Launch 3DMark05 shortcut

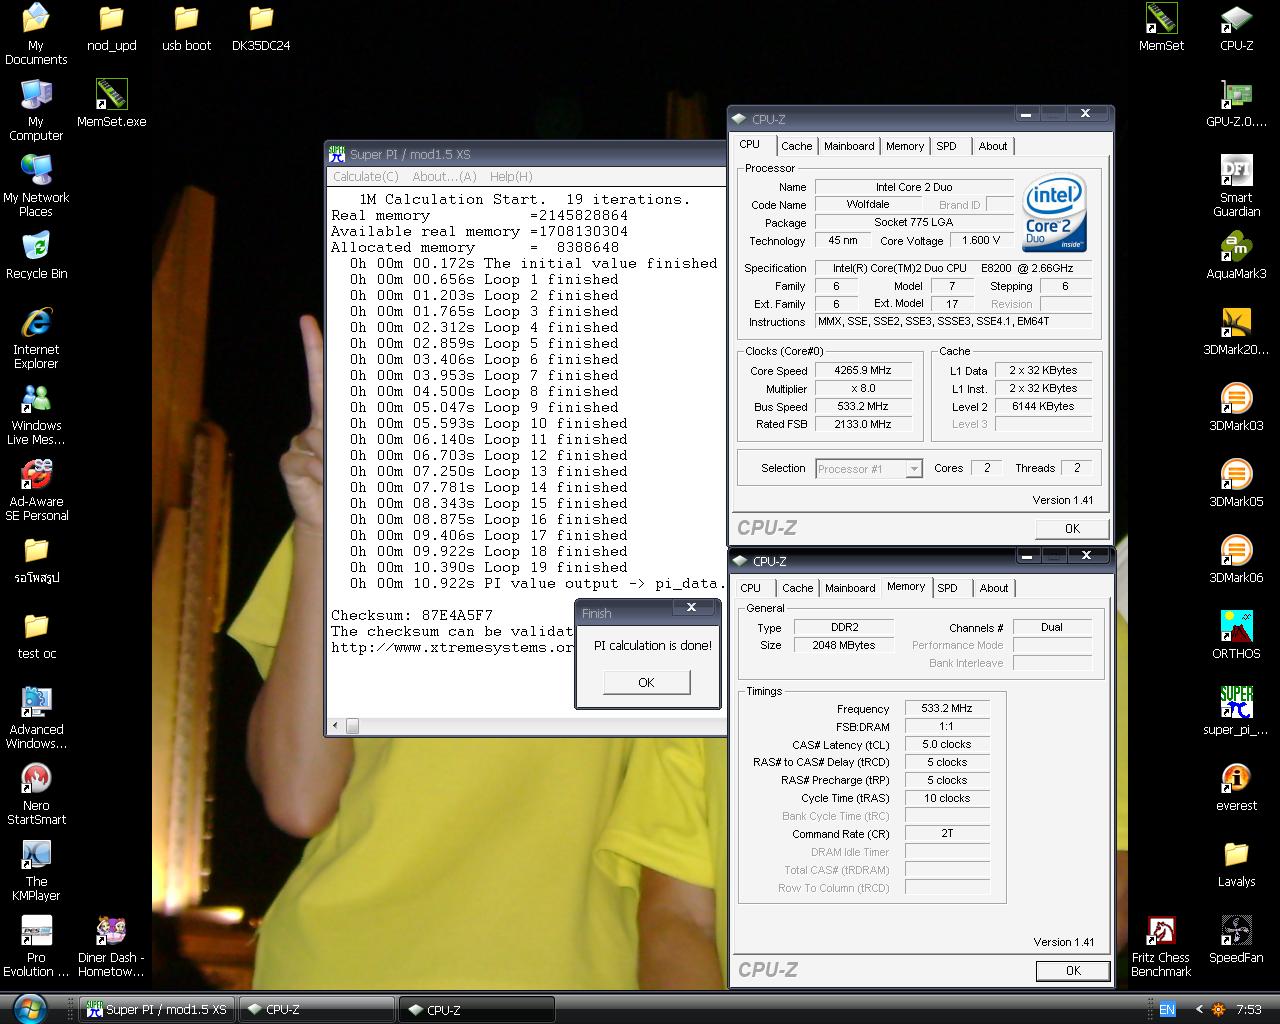point(1236,483)
